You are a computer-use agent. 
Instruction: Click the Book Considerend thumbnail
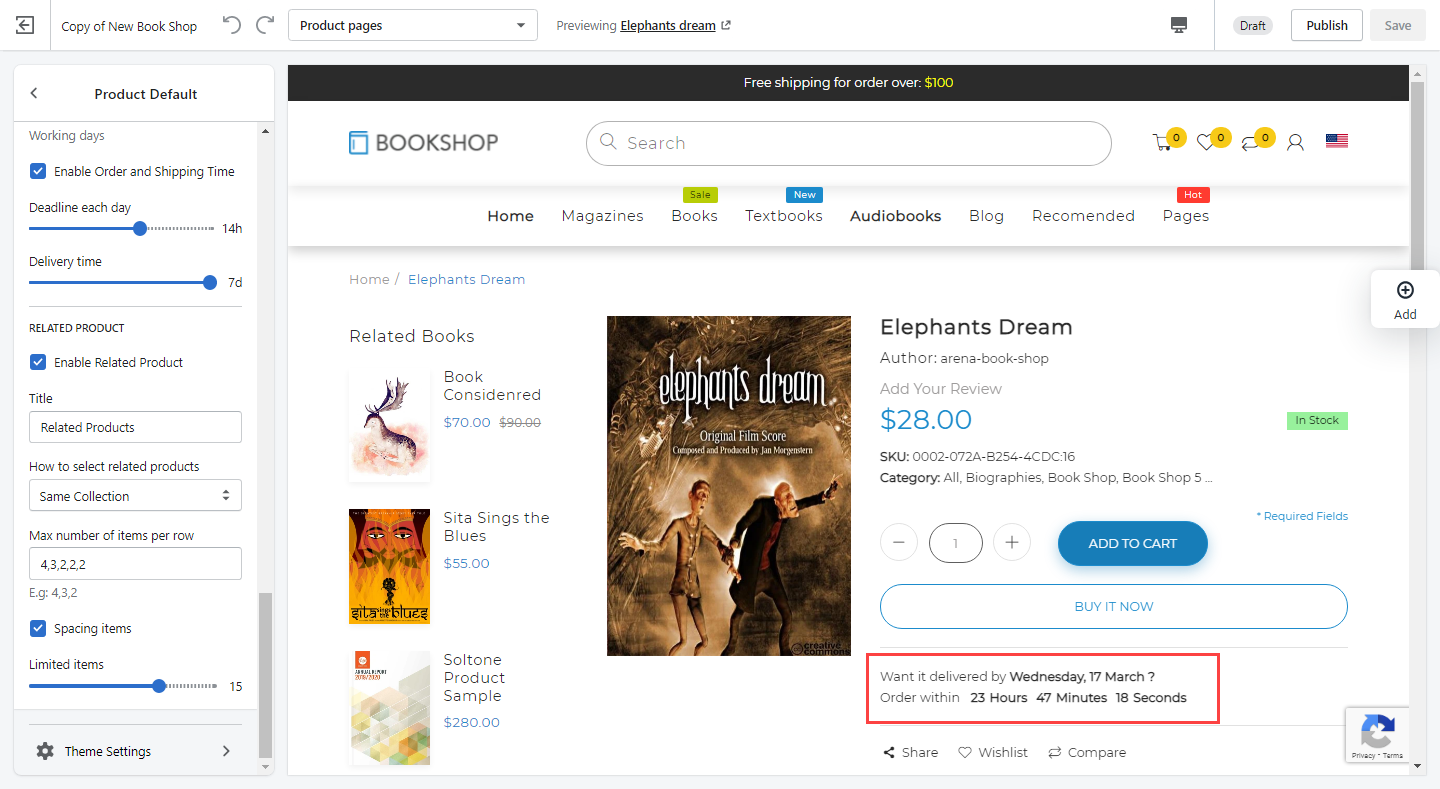click(x=390, y=424)
